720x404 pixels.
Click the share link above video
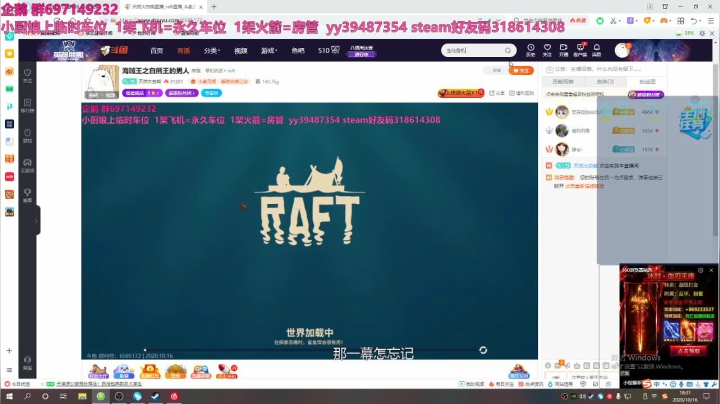pos(496,93)
